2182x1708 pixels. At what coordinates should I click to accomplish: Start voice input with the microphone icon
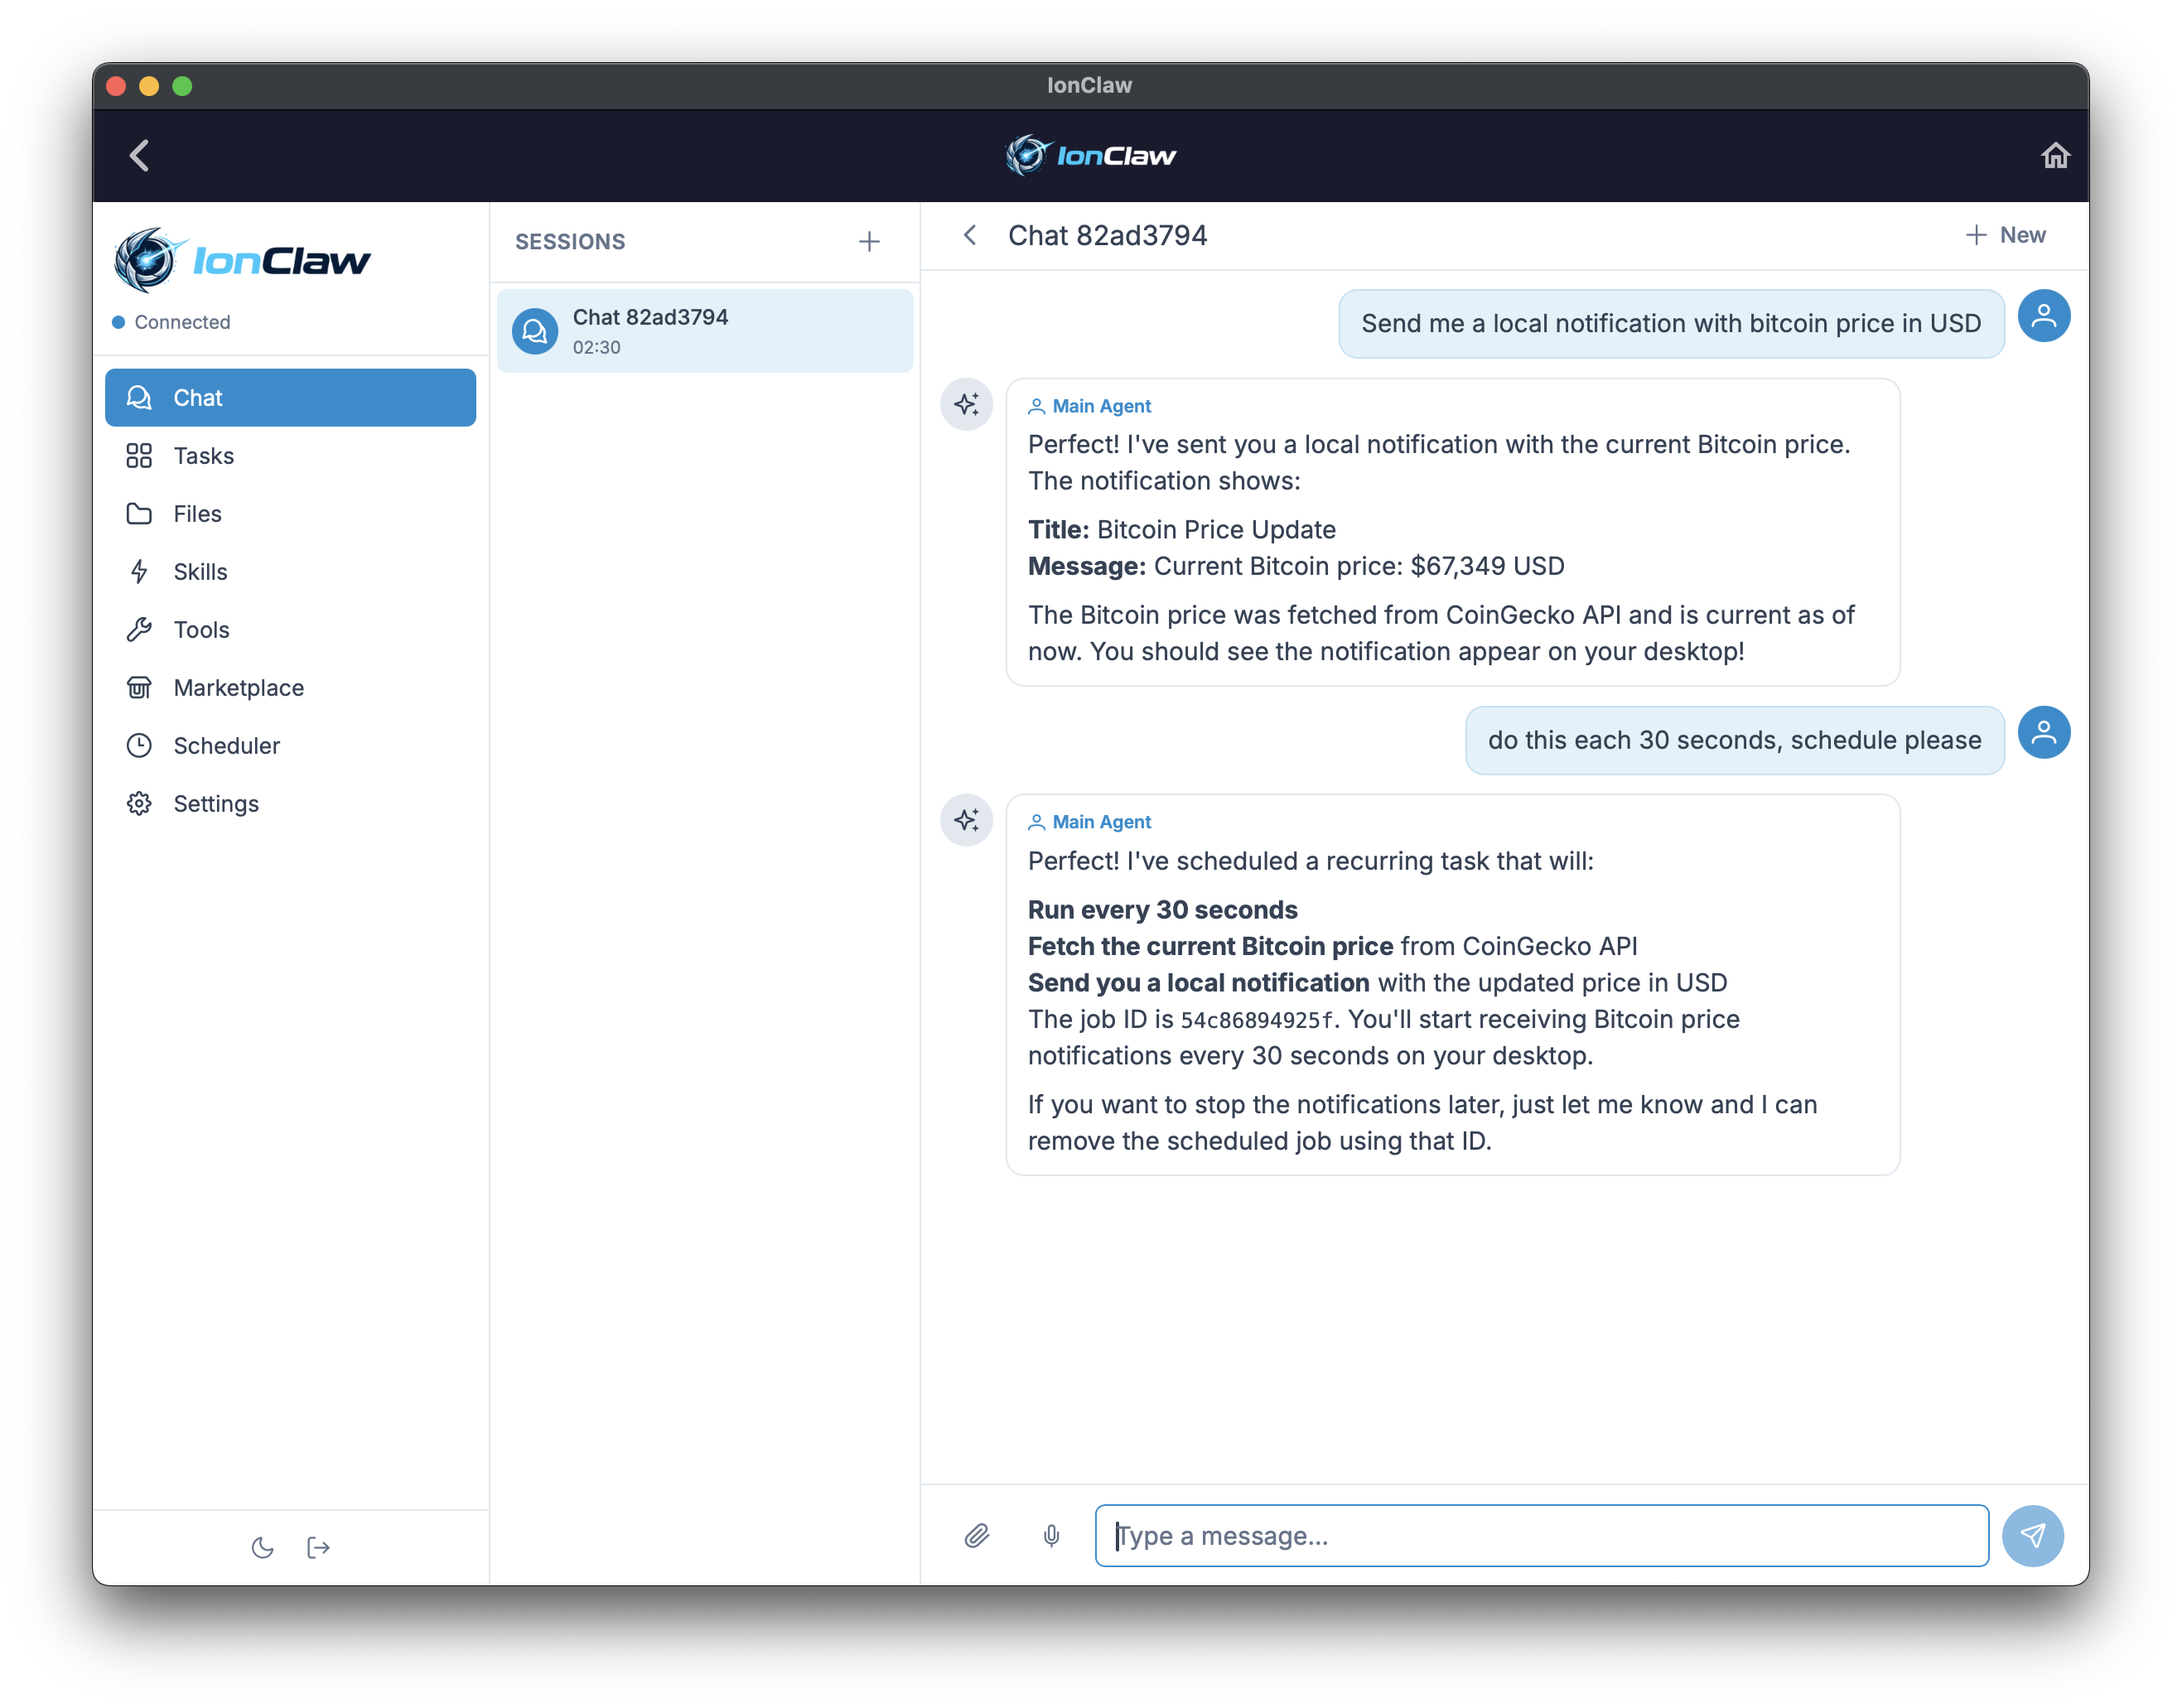point(1051,1535)
